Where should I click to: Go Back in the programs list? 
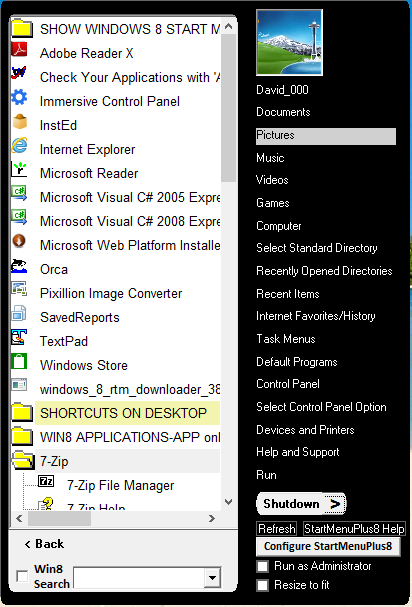point(44,544)
